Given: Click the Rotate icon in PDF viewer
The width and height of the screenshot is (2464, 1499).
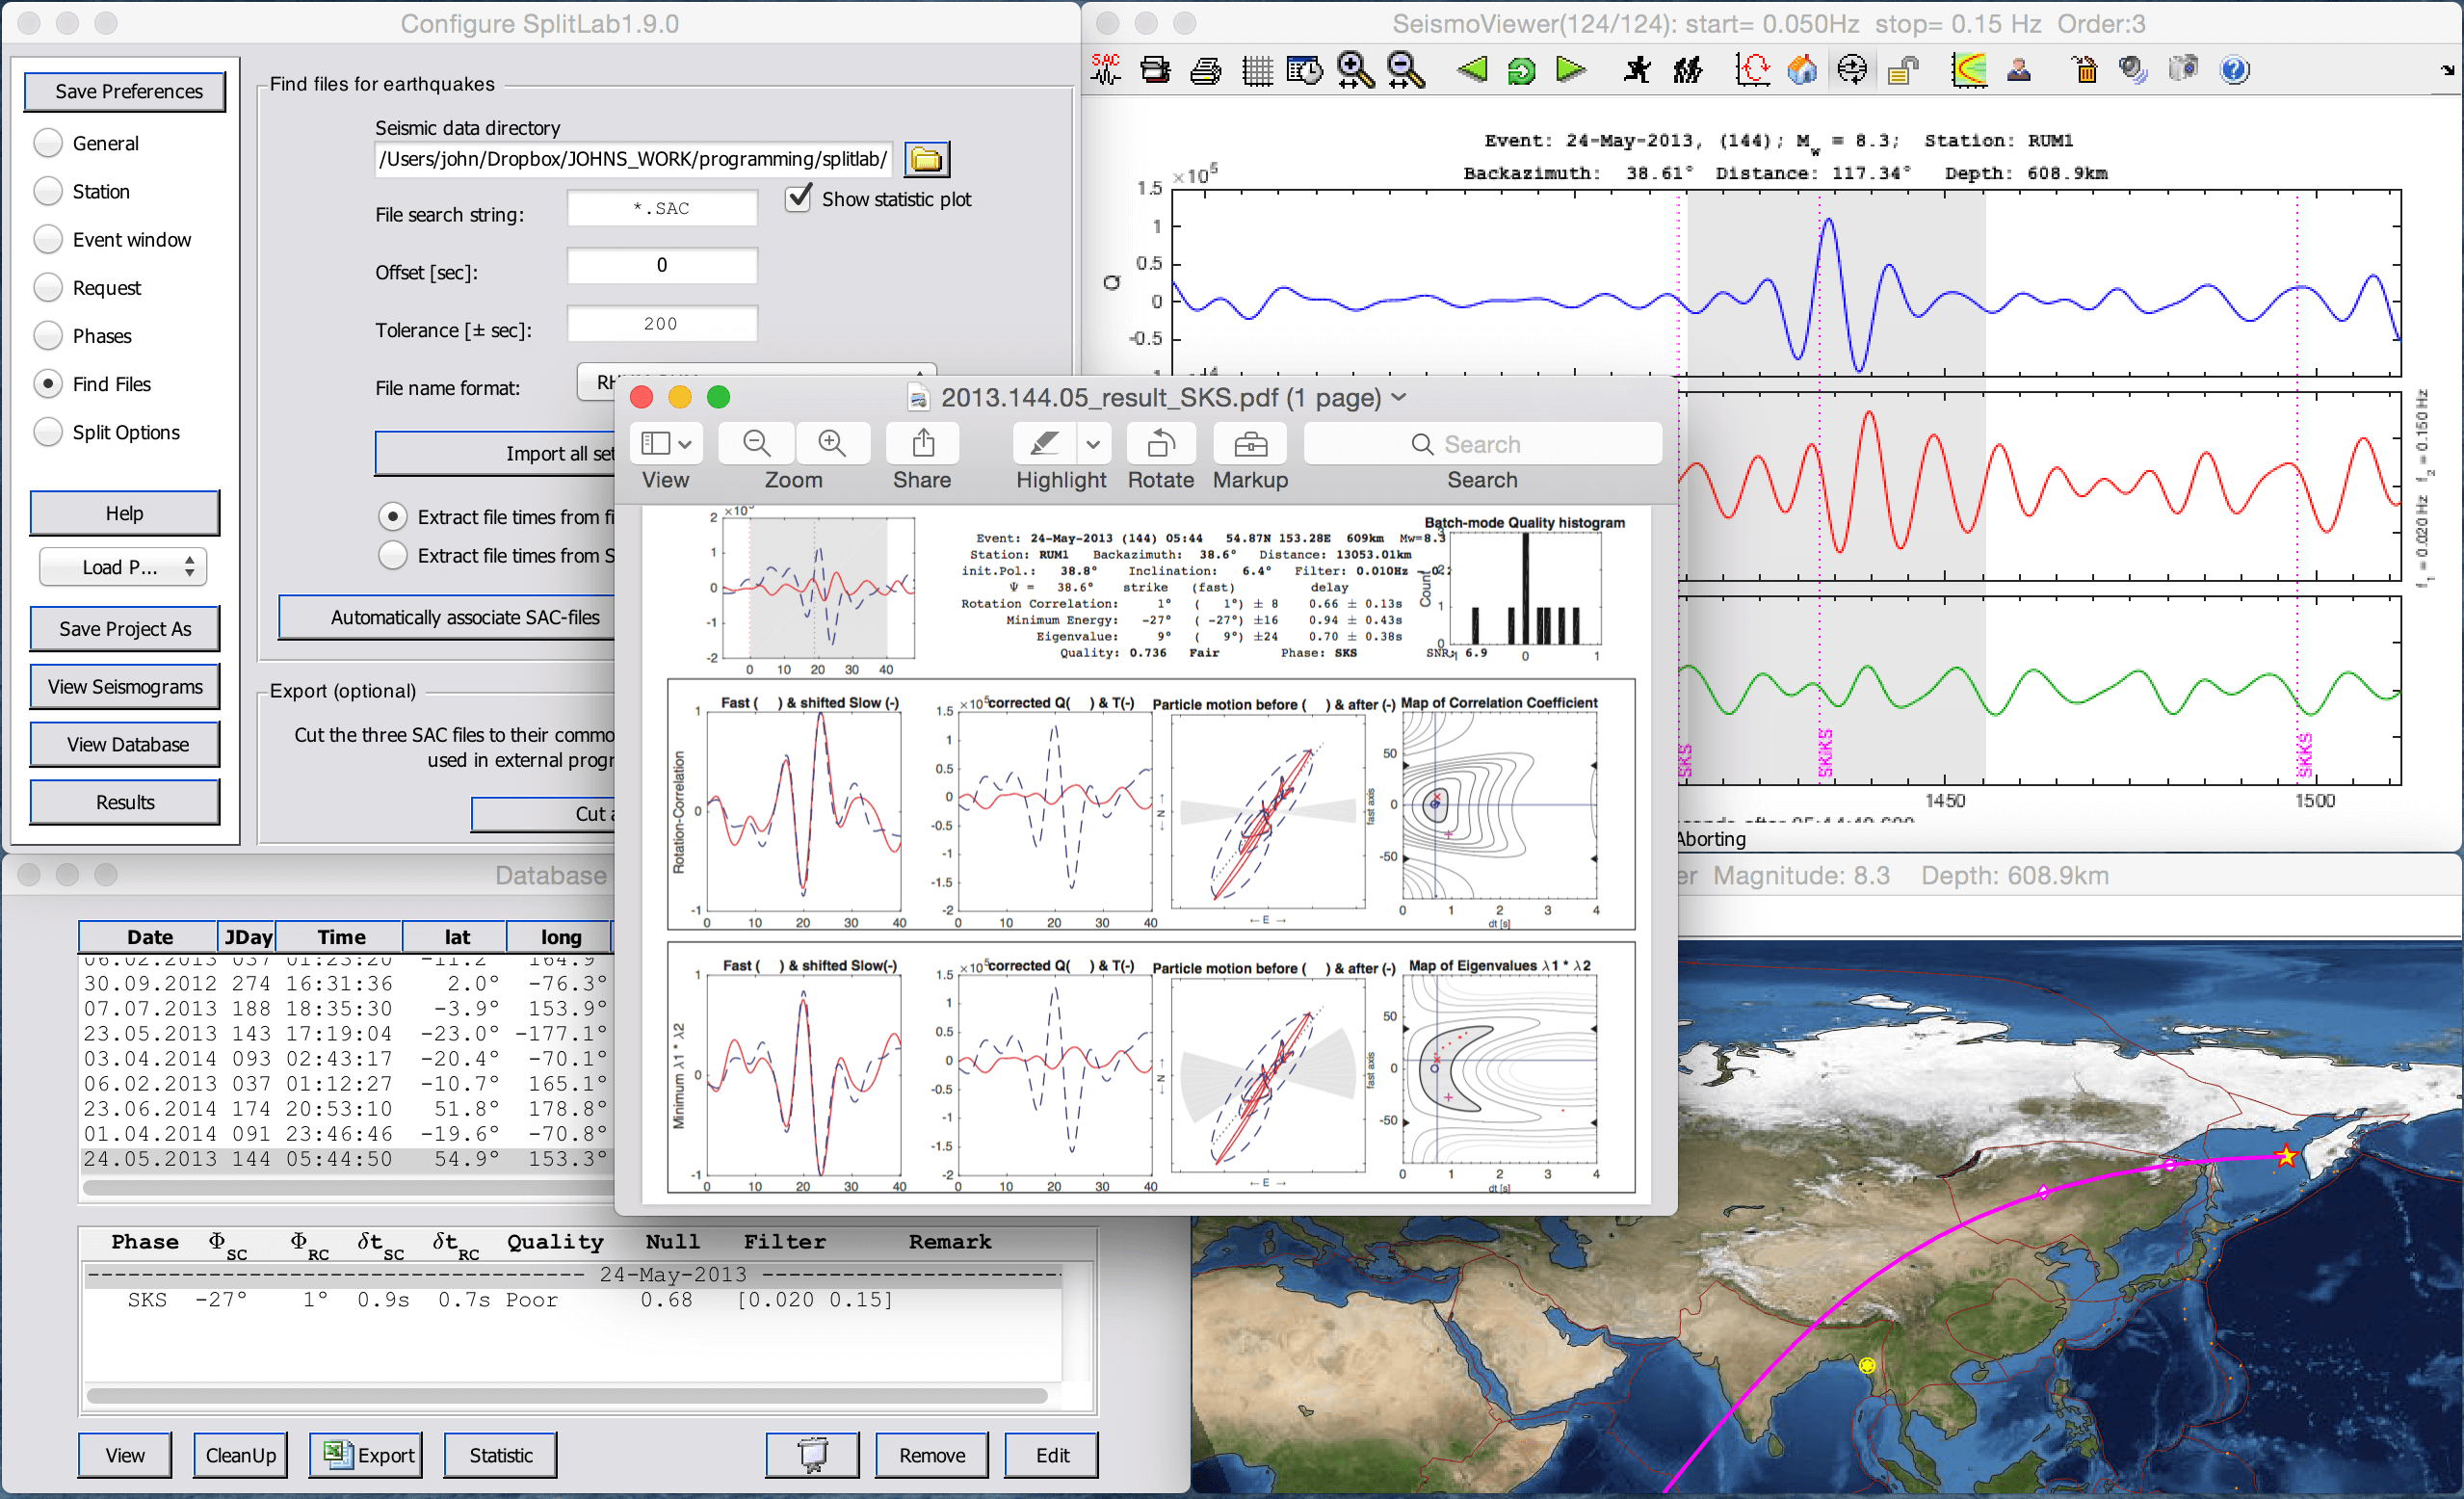Looking at the screenshot, I should click(x=1161, y=443).
